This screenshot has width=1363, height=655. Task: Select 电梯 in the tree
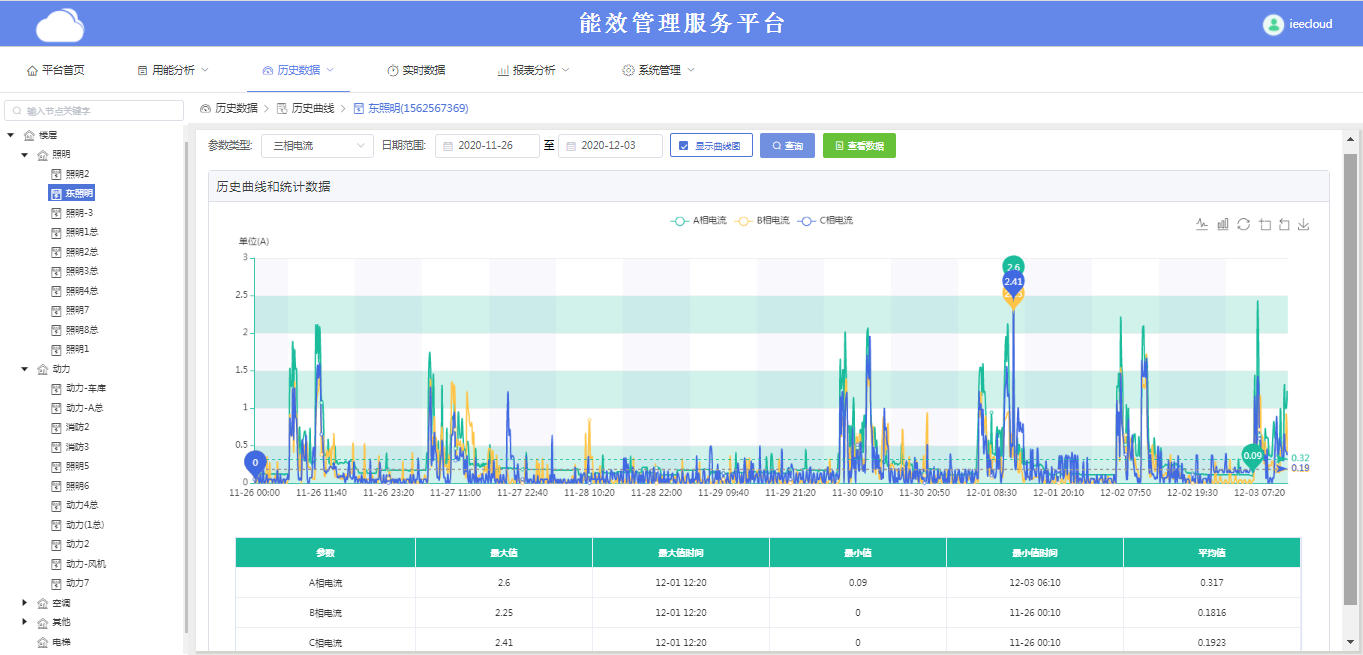pyautogui.click(x=61, y=642)
